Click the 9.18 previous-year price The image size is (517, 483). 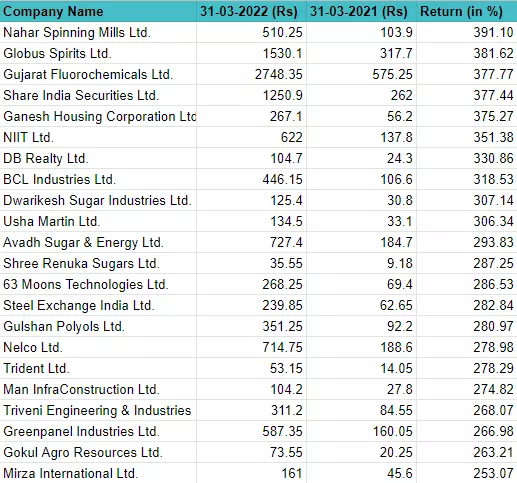[x=400, y=264]
